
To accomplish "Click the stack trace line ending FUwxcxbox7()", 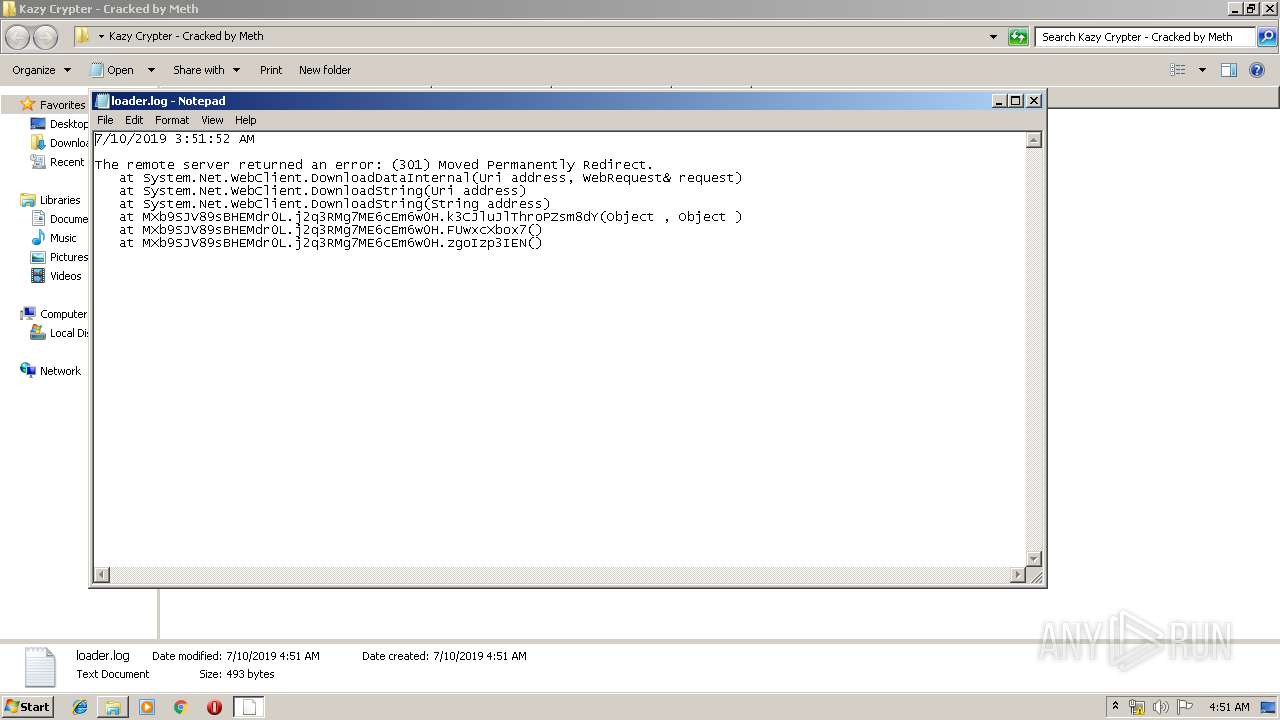I will tap(331, 230).
